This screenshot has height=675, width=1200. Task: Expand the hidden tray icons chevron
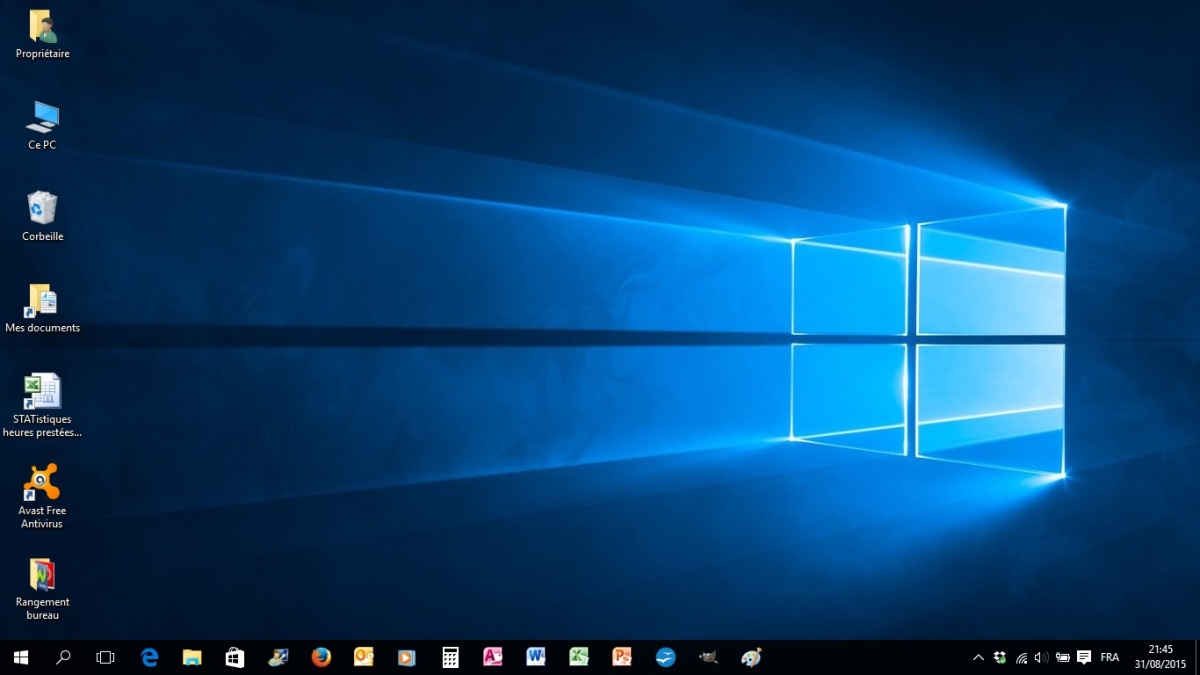[x=978, y=657]
